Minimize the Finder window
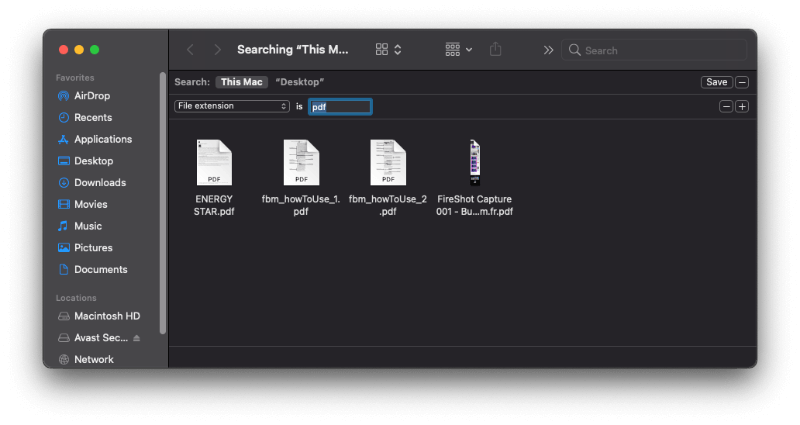The height and width of the screenshot is (425, 800). [x=79, y=49]
